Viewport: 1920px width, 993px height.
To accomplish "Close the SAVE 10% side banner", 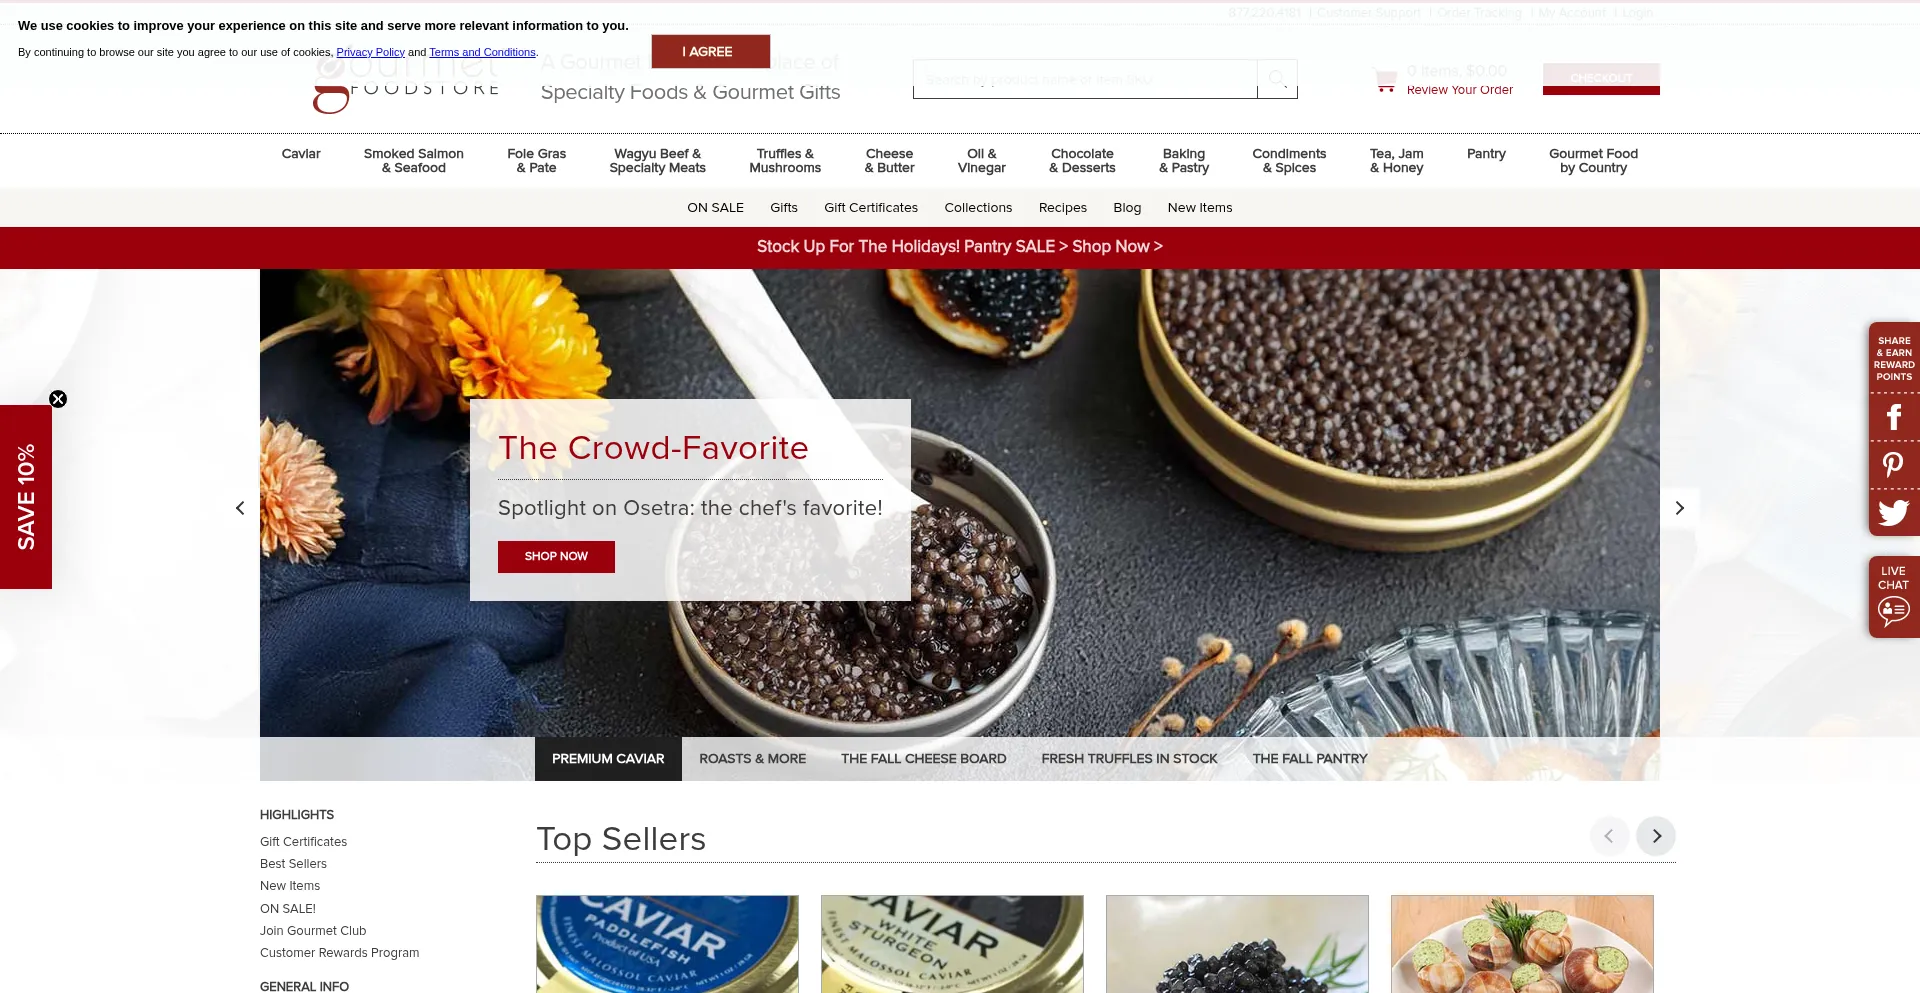I will tap(58, 399).
